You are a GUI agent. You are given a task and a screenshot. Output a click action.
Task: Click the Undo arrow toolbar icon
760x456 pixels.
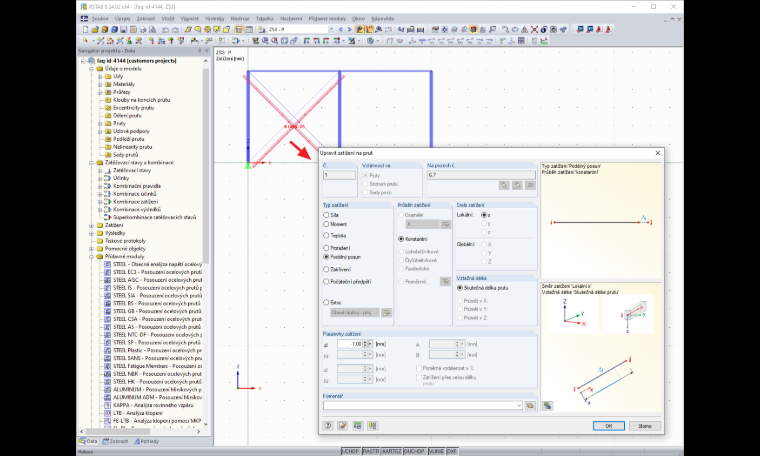[165, 30]
